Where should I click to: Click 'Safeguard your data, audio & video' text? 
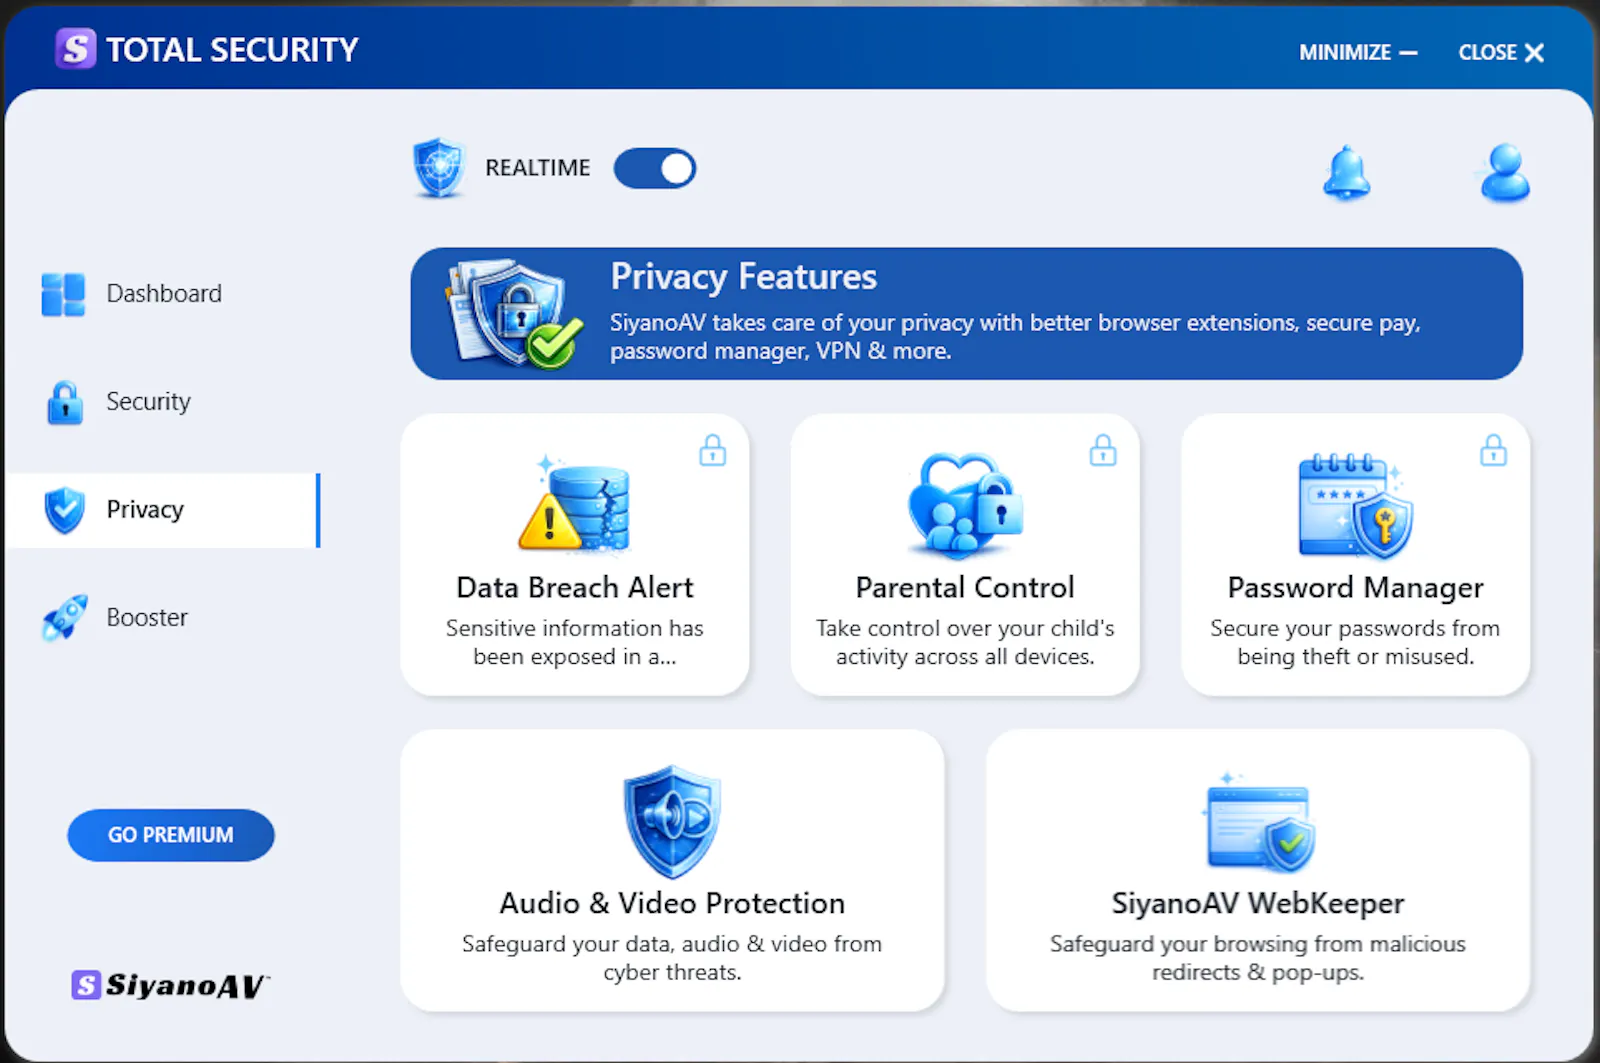(672, 958)
